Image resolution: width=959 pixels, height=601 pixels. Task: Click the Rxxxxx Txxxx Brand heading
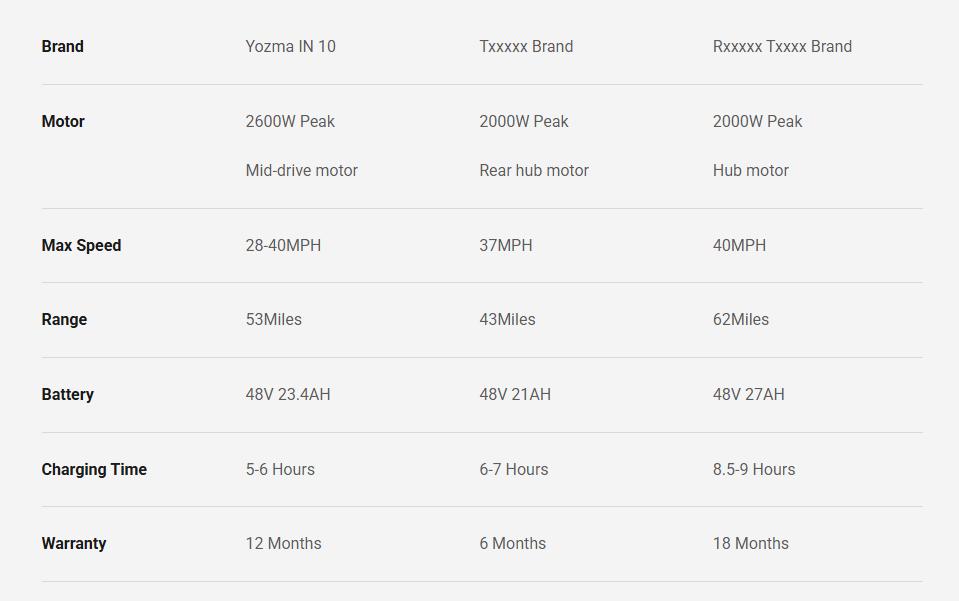pyautogui.click(x=782, y=46)
